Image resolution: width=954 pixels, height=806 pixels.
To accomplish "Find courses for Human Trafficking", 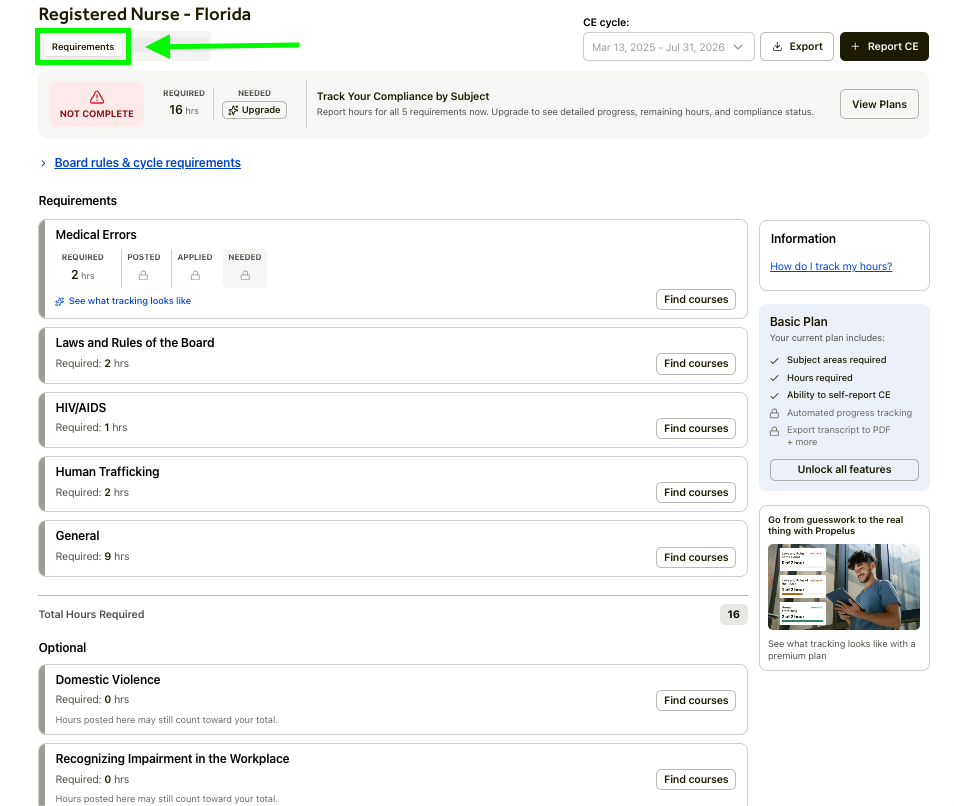I will pyautogui.click(x=695, y=492).
